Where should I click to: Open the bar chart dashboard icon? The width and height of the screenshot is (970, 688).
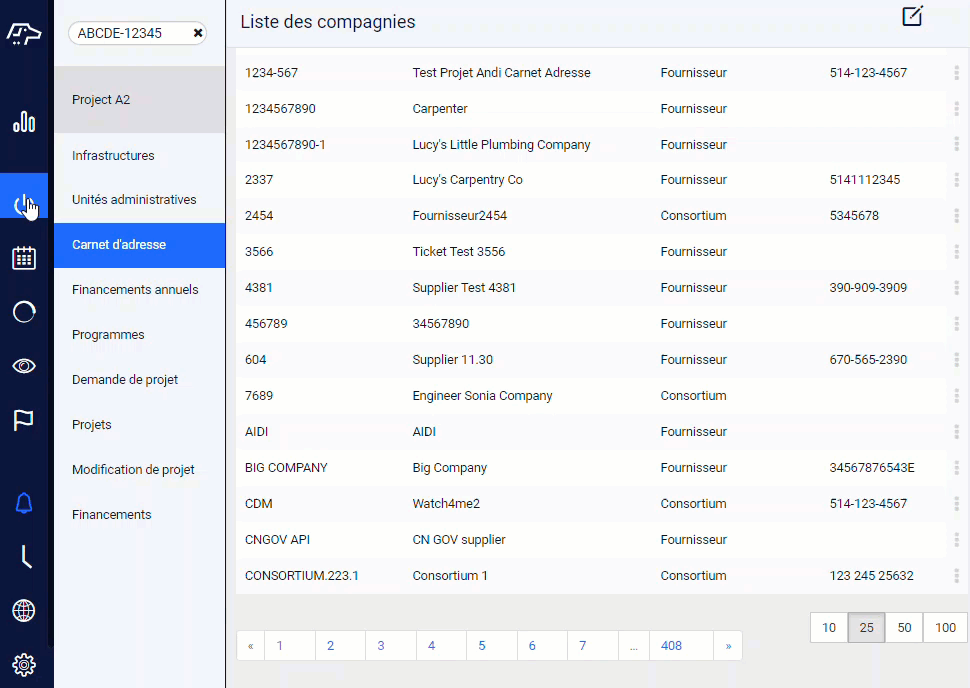pyautogui.click(x=24, y=122)
